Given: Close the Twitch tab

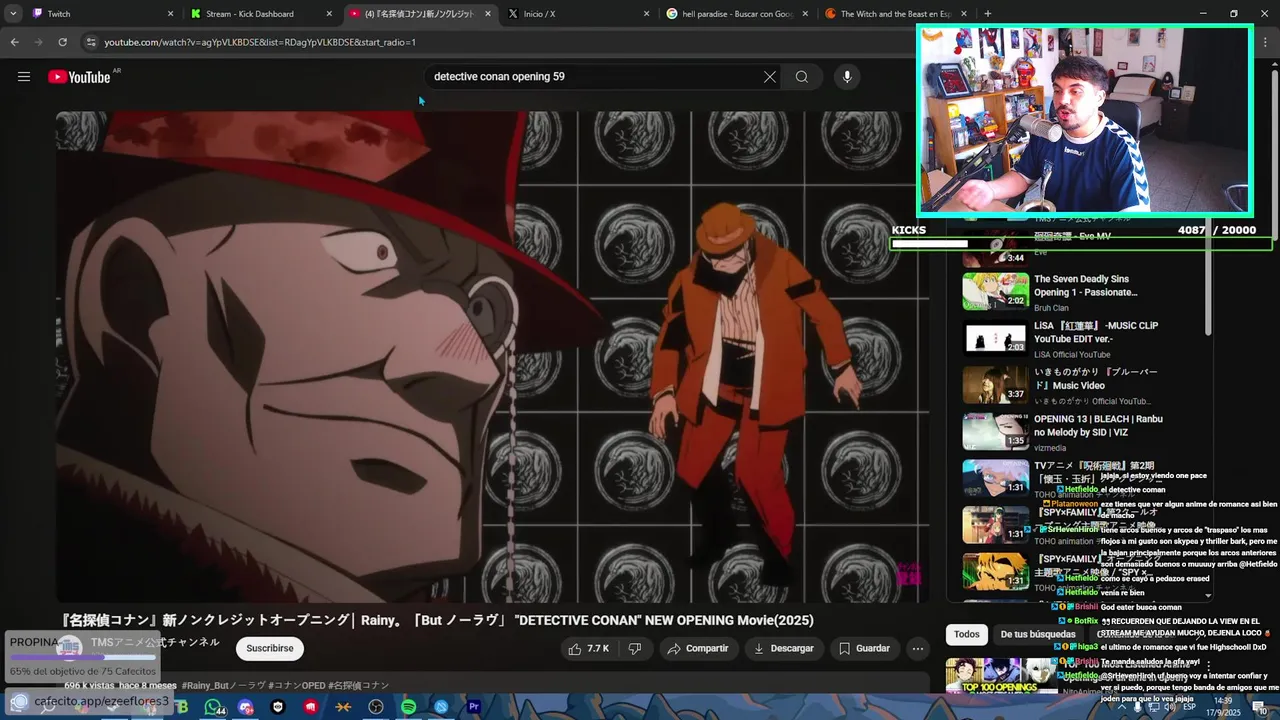Looking at the screenshot, I should point(170,14).
